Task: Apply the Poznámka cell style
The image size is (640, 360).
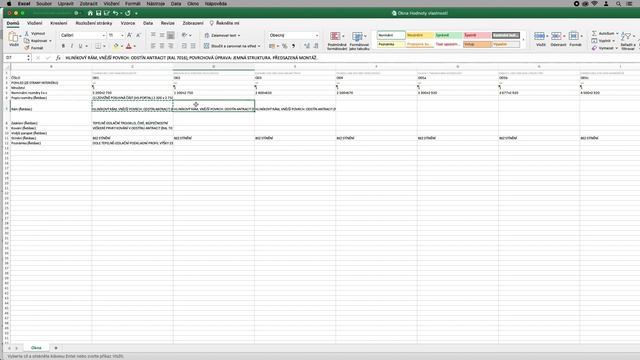Action: (391, 44)
